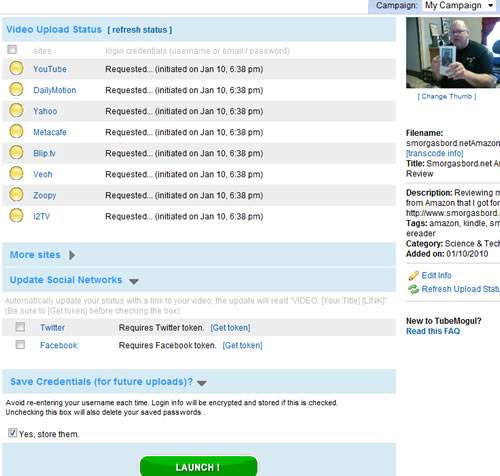The height and width of the screenshot is (476, 500).
Task: Click the green refresh arrows icon
Action: (x=413, y=289)
